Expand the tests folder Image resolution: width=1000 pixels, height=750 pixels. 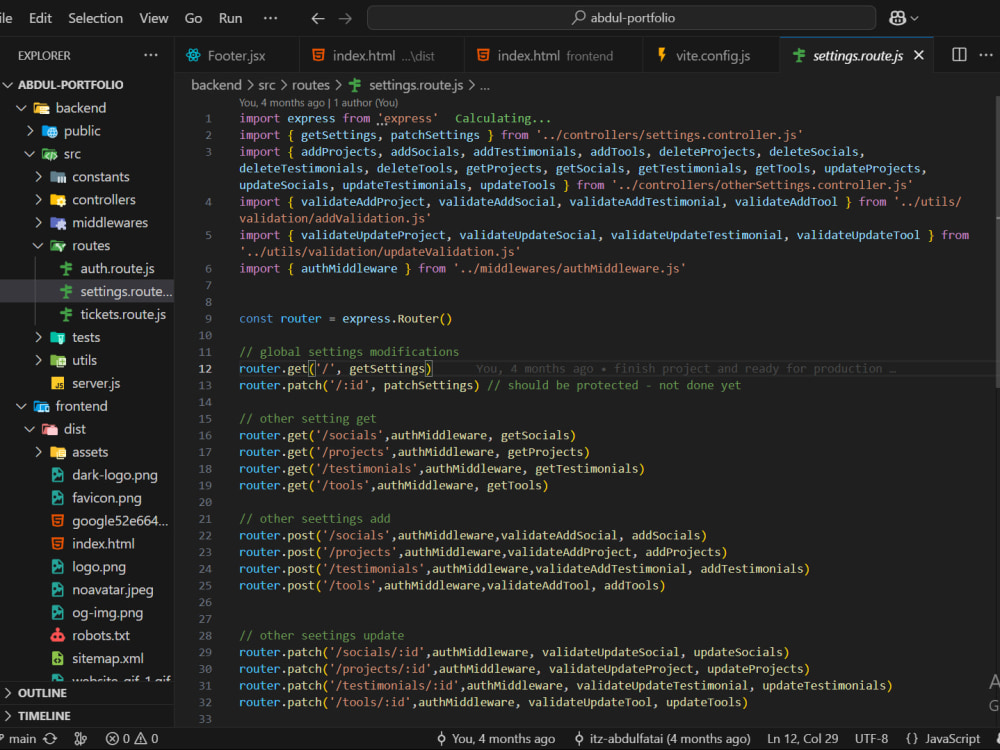click(x=85, y=337)
